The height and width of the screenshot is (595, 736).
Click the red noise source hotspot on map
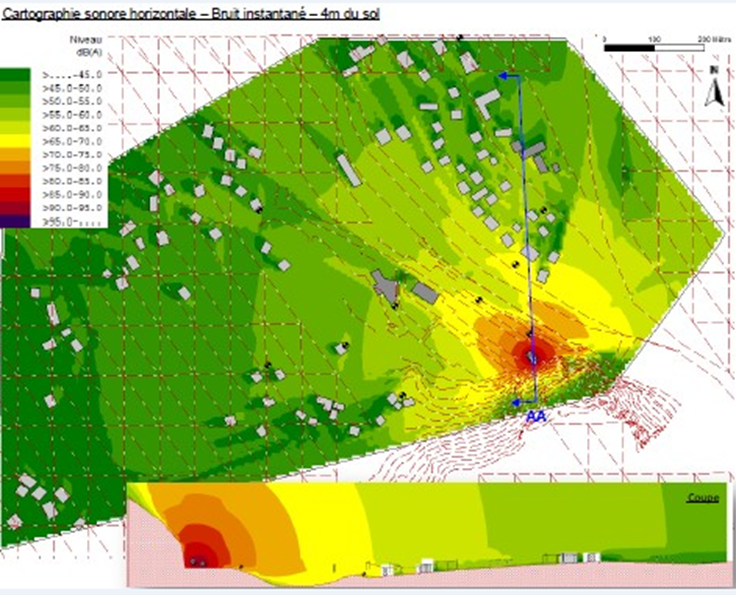point(533,357)
